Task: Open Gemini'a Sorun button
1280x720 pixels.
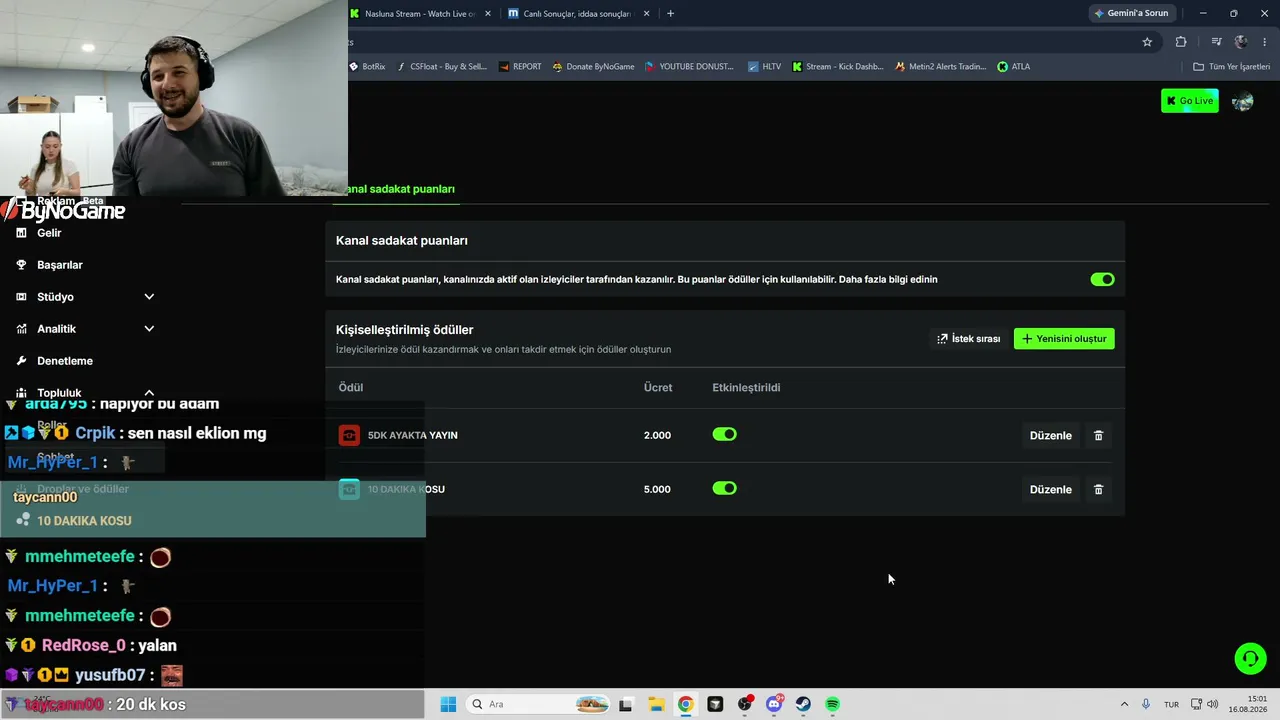Action: click(x=1131, y=14)
